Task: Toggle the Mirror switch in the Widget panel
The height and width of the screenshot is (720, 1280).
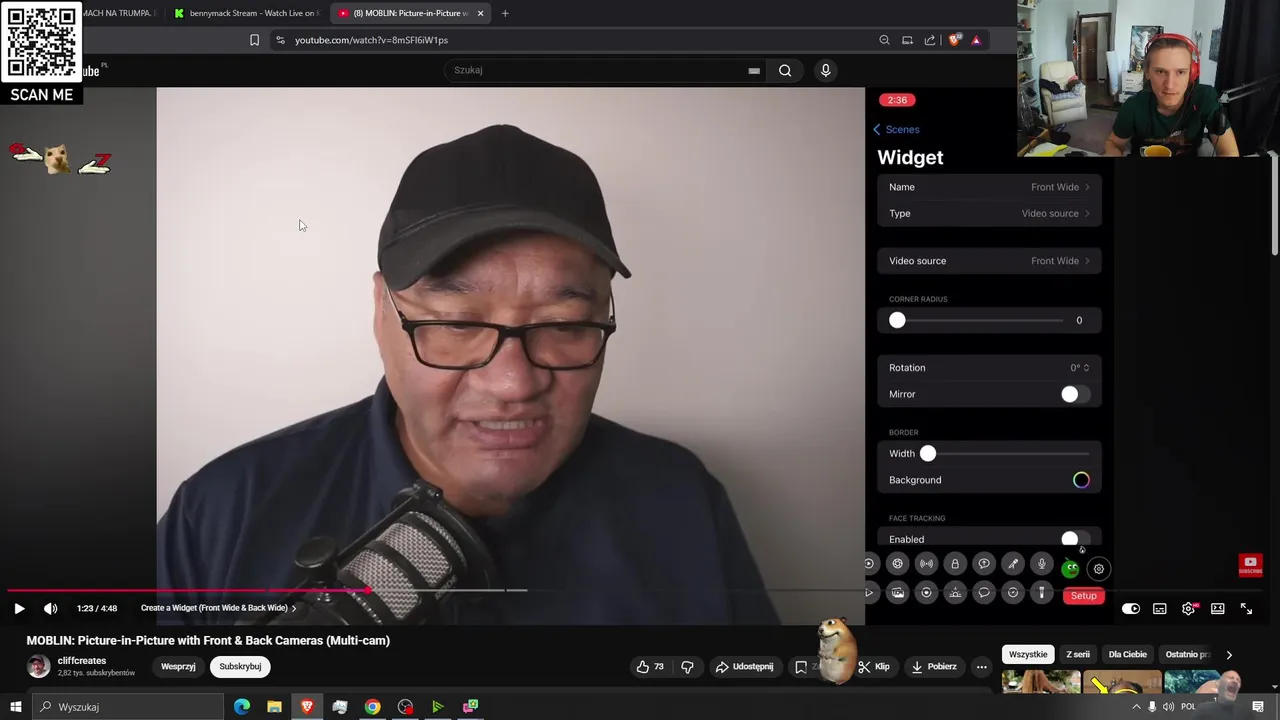Action: [1075, 394]
